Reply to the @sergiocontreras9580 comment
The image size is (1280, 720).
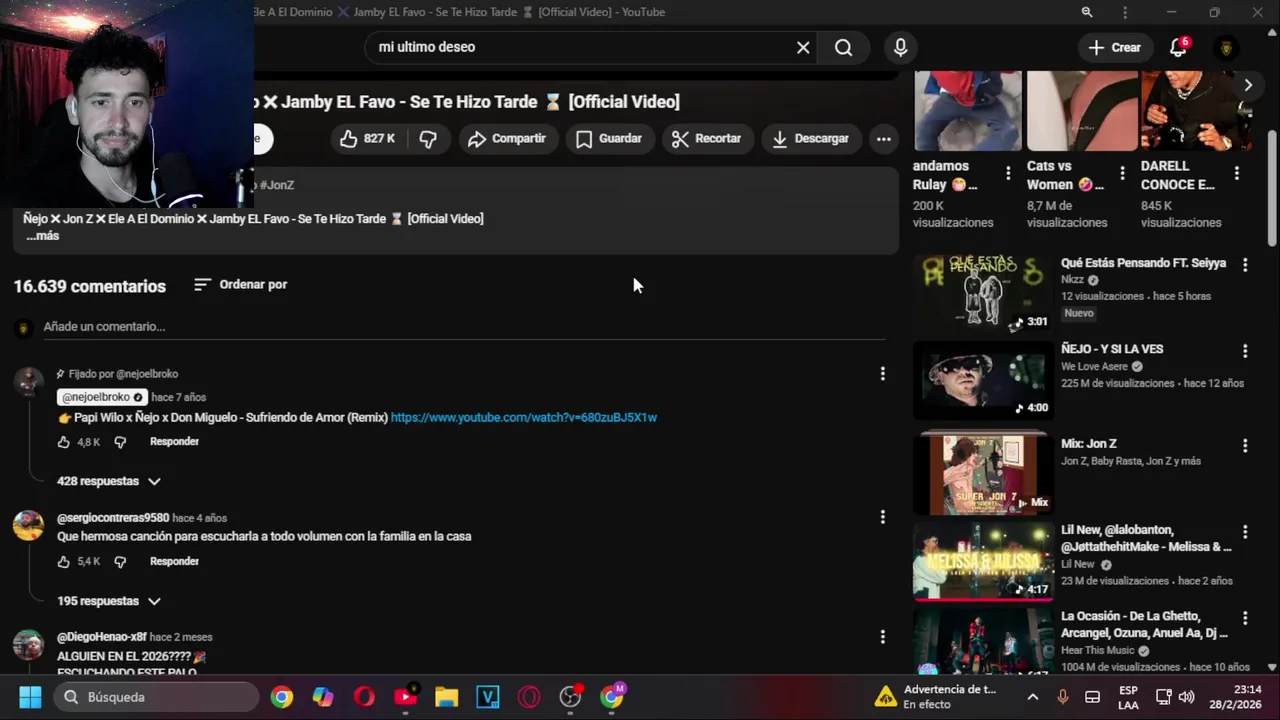174,562
